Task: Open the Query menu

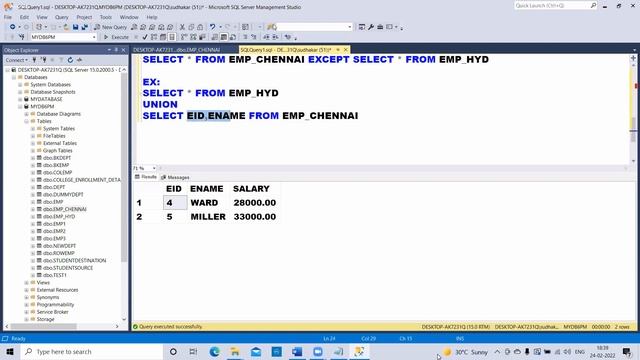Action: (62, 17)
